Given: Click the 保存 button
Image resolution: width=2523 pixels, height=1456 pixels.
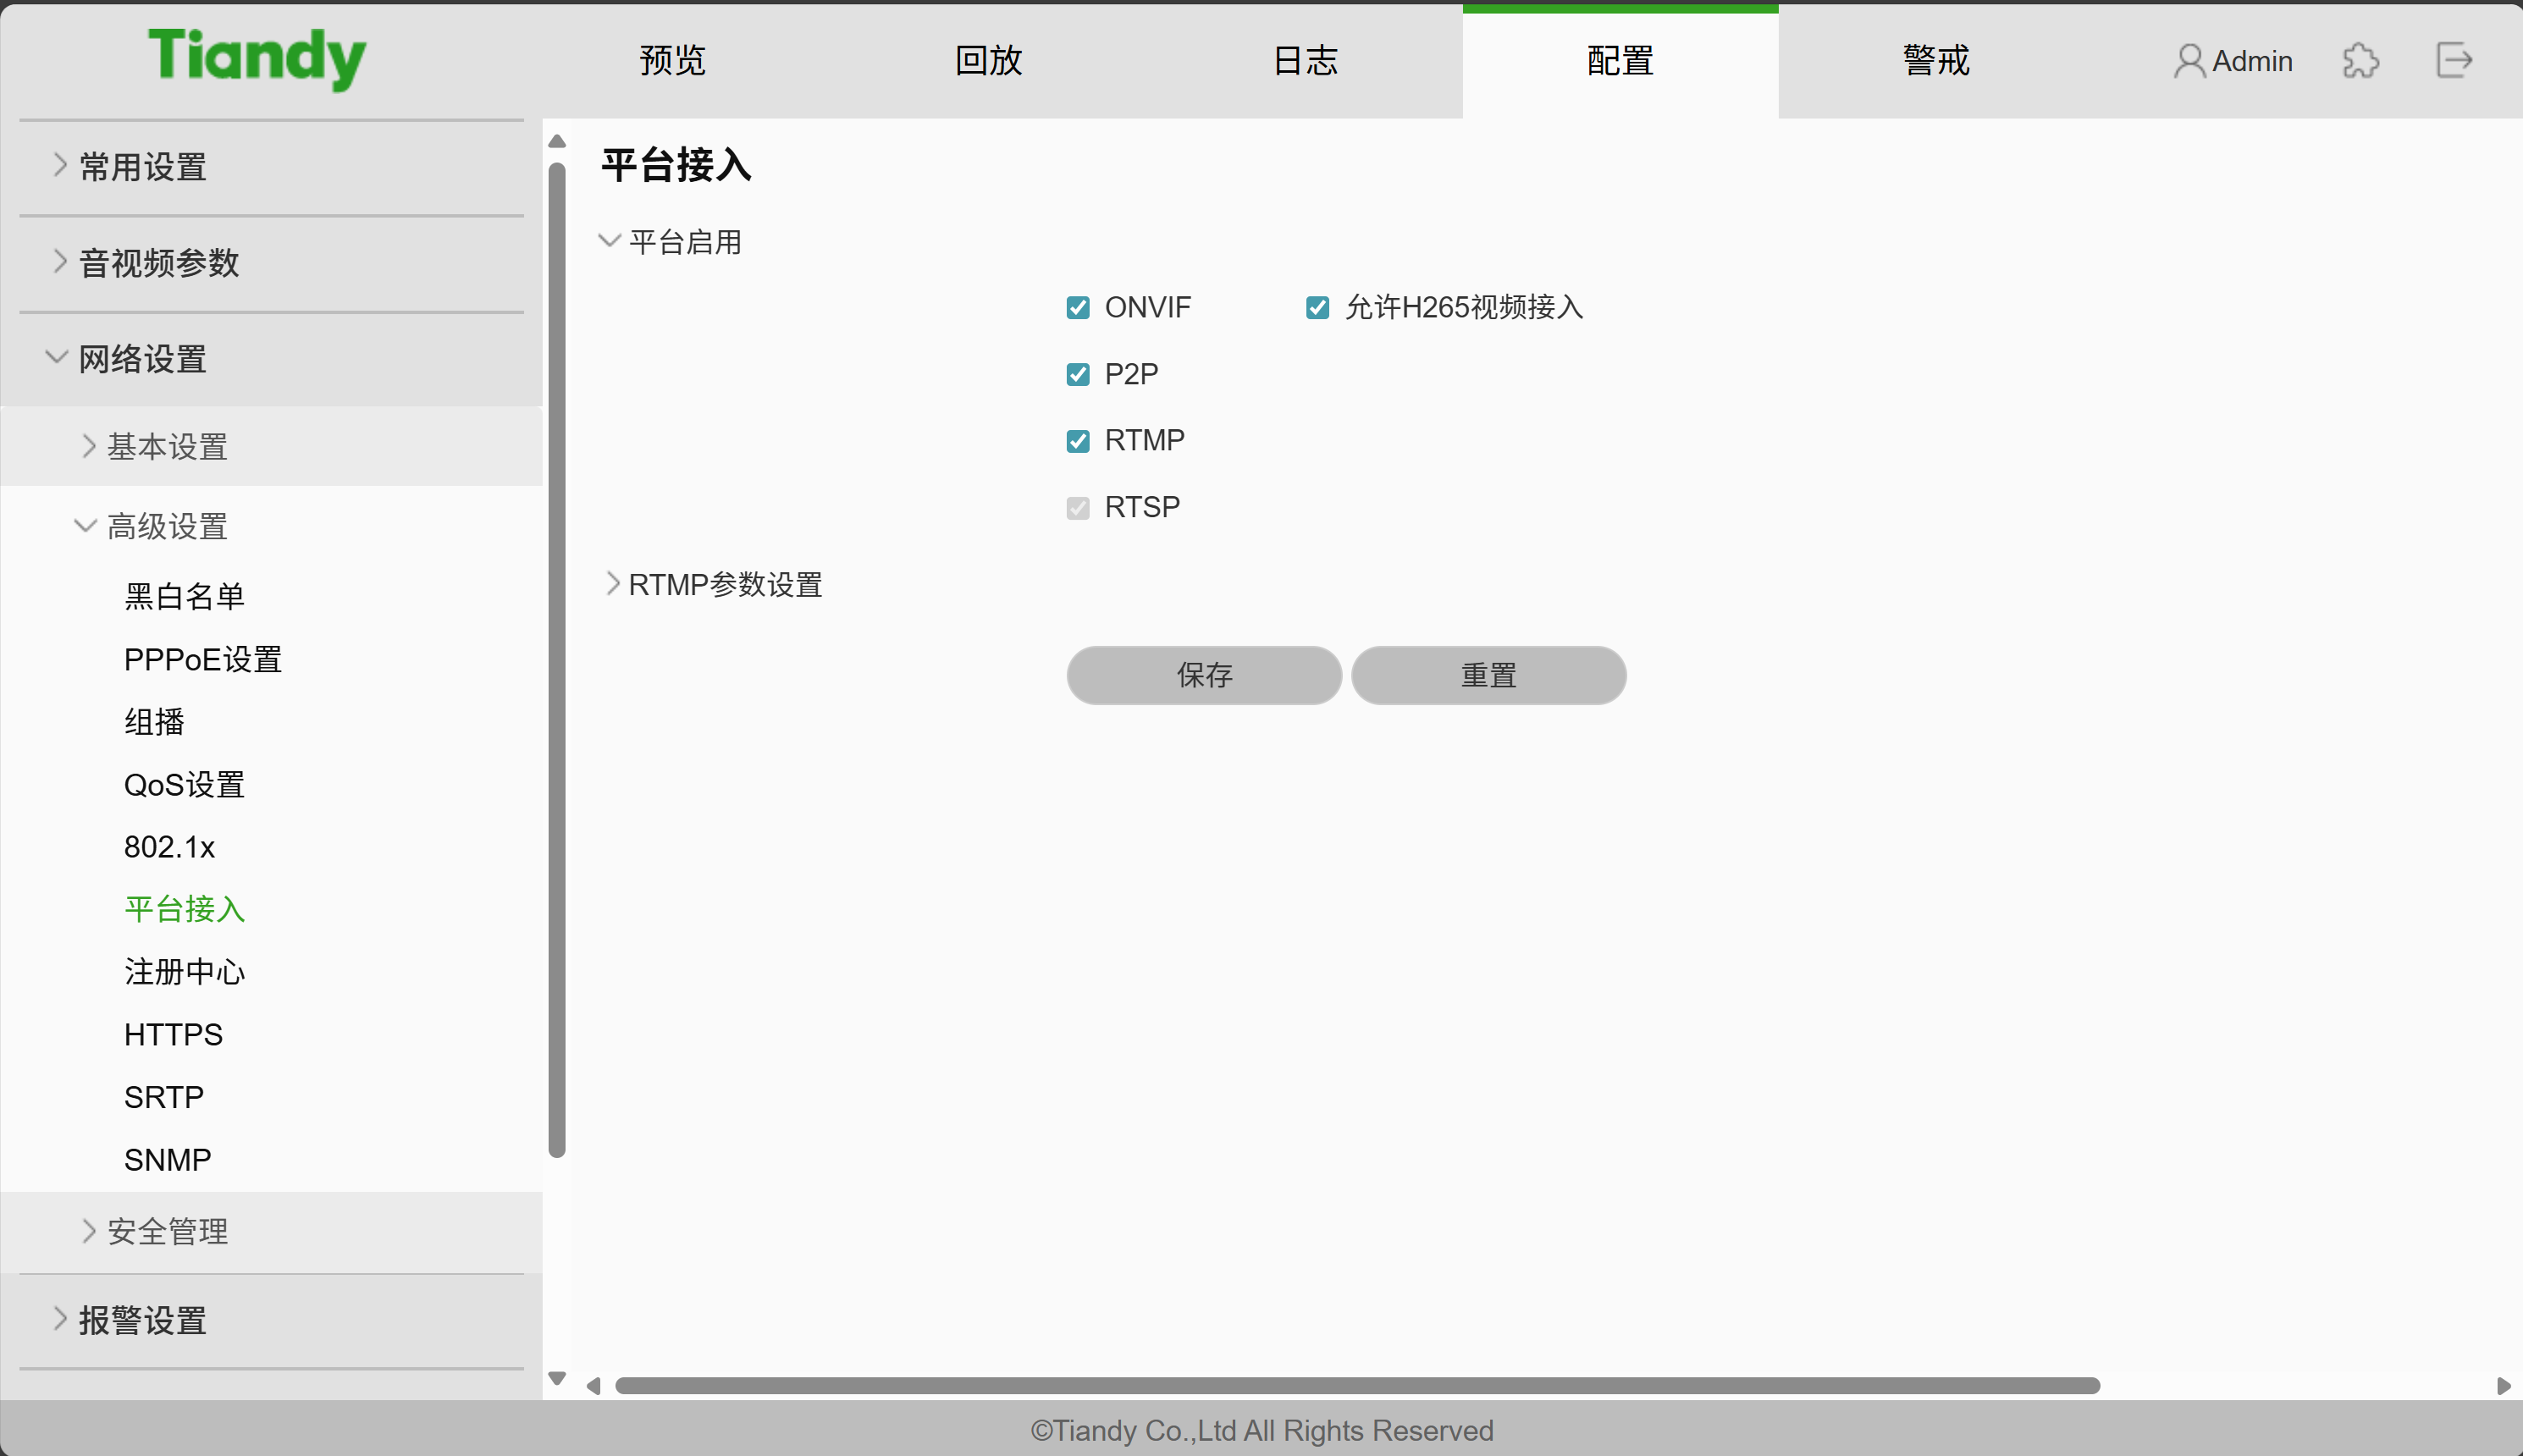Looking at the screenshot, I should (1204, 675).
